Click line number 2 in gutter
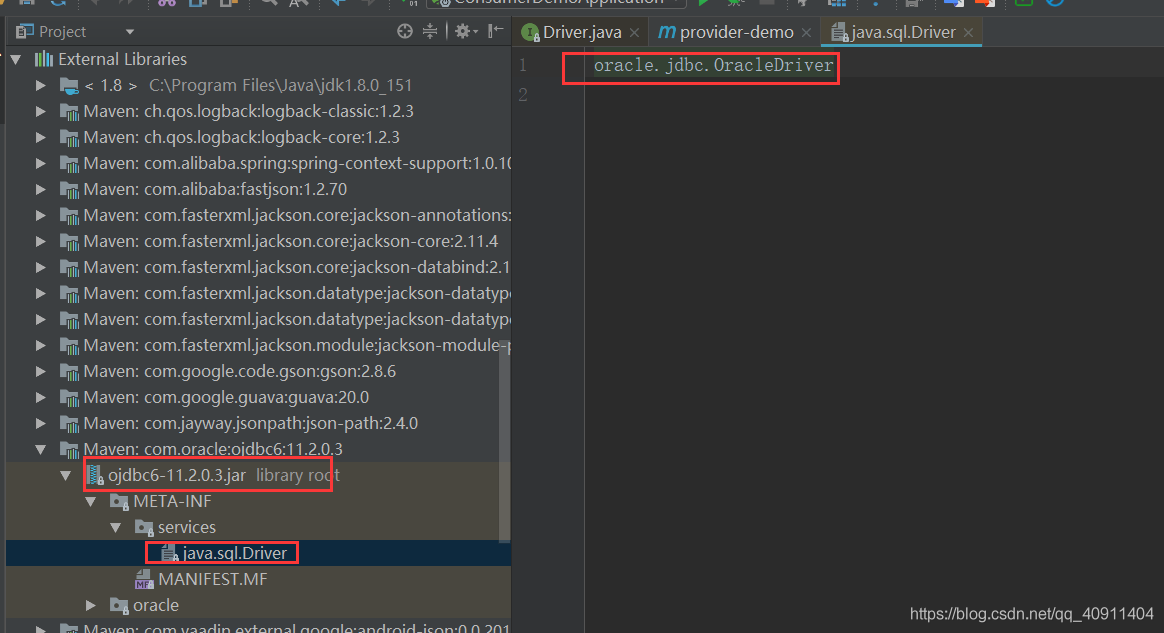The height and width of the screenshot is (633, 1164). [523, 95]
